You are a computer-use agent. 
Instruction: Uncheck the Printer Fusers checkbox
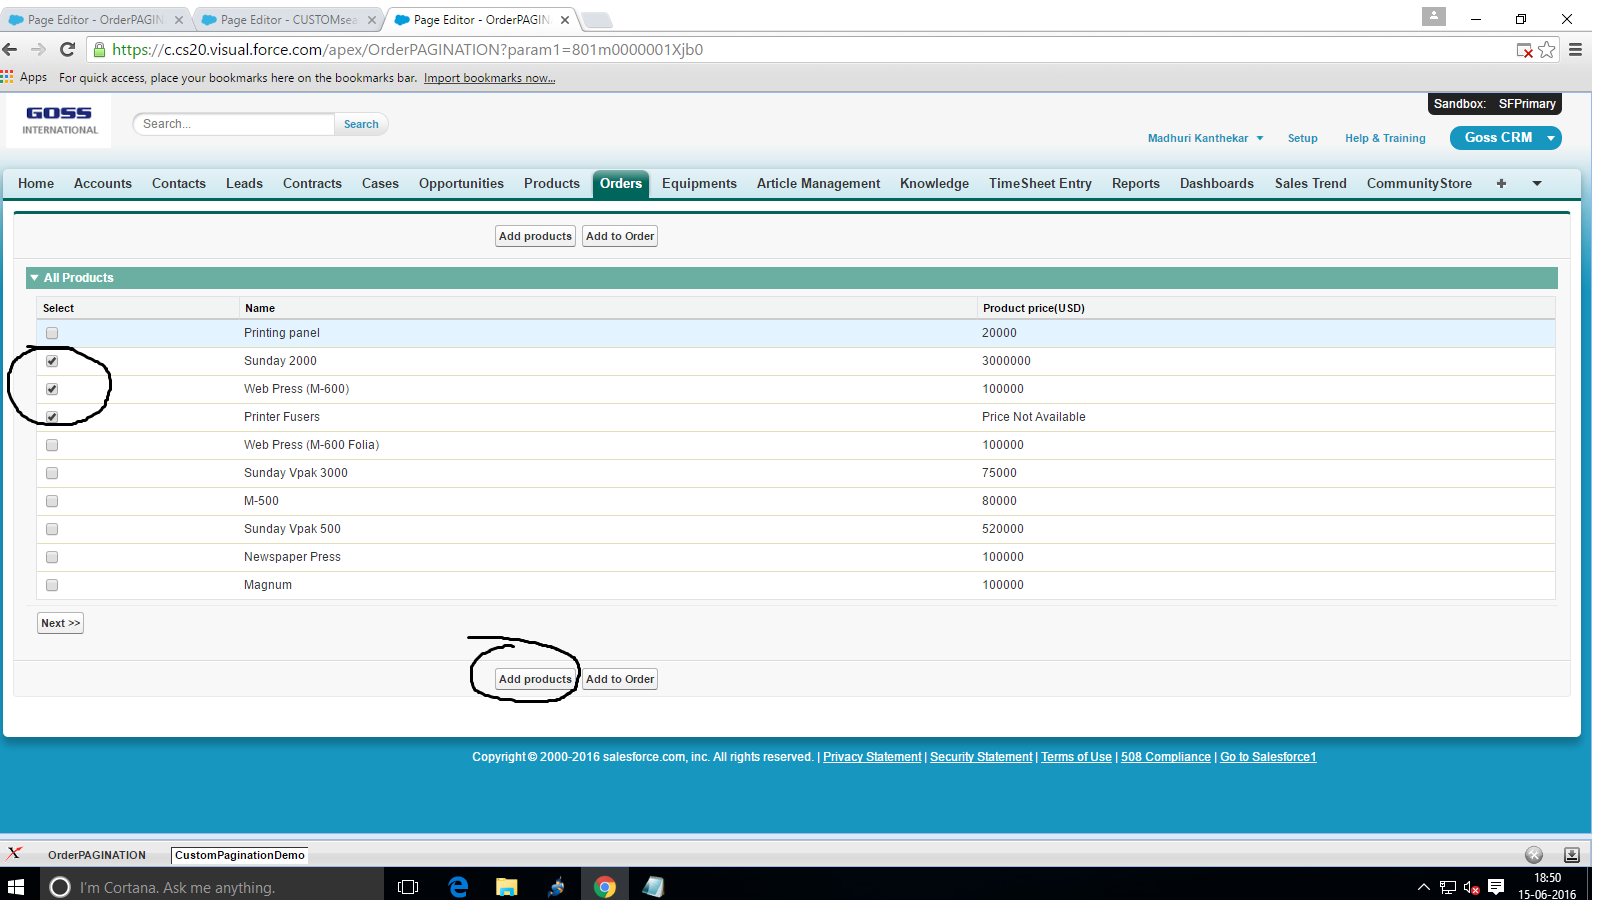[x=52, y=417]
